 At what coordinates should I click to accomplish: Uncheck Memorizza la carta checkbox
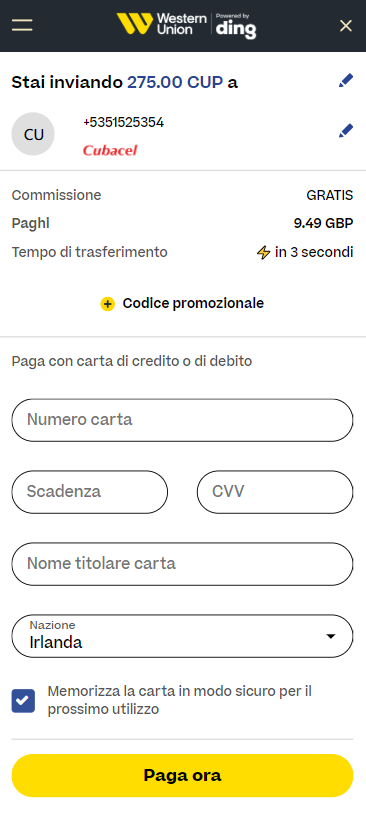tap(23, 701)
